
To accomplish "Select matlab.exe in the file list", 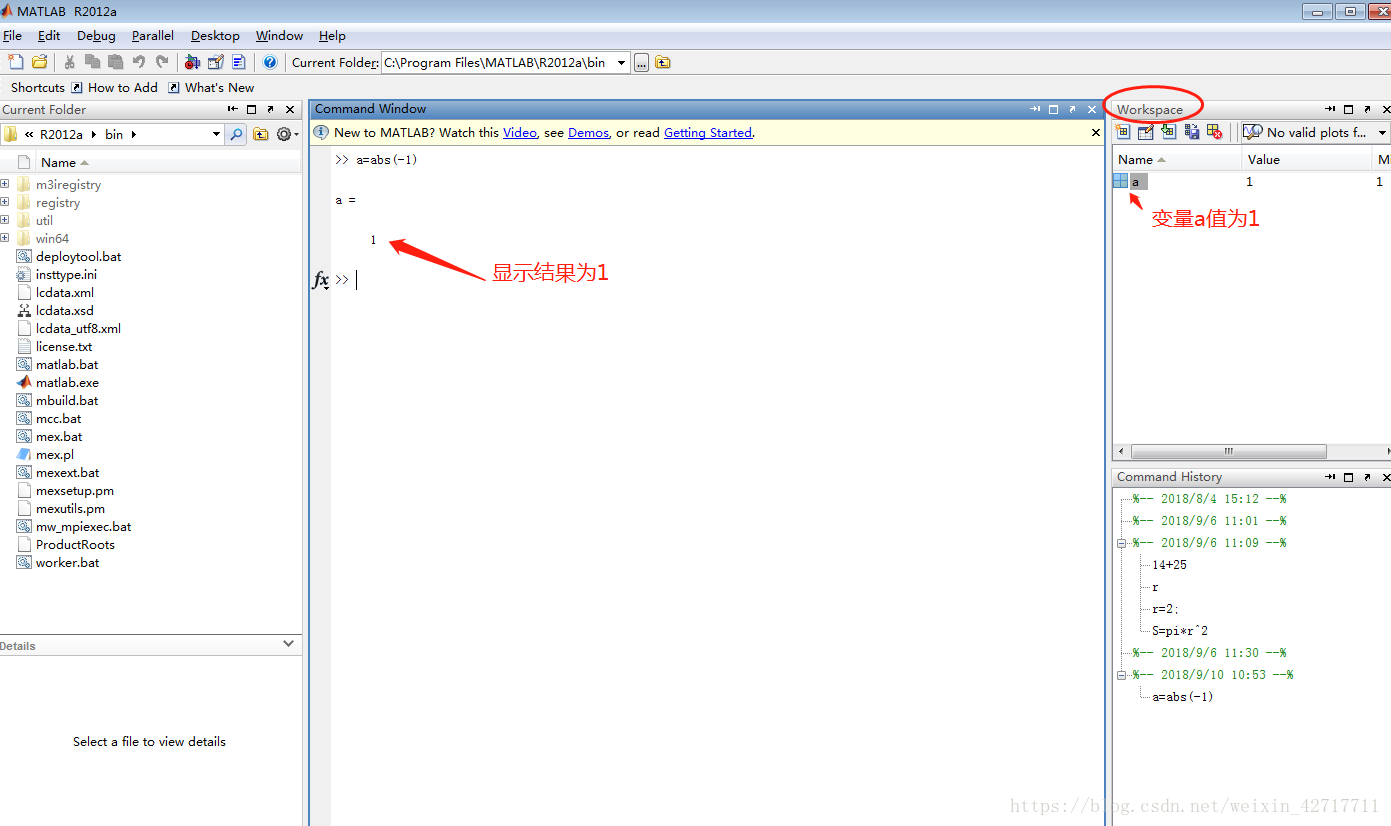I will pos(67,382).
